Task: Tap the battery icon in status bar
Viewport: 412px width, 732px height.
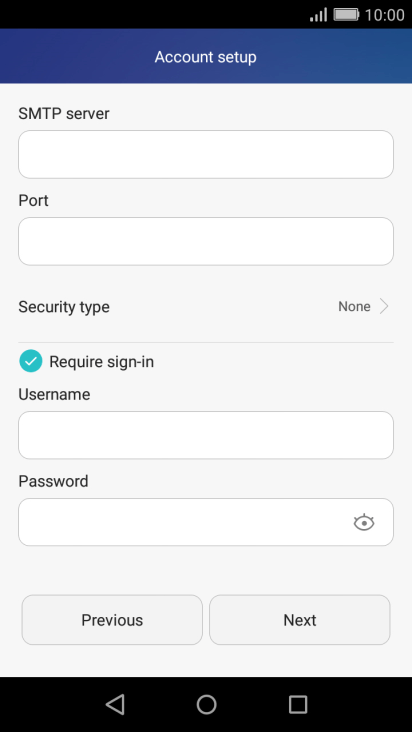Action: (x=346, y=15)
